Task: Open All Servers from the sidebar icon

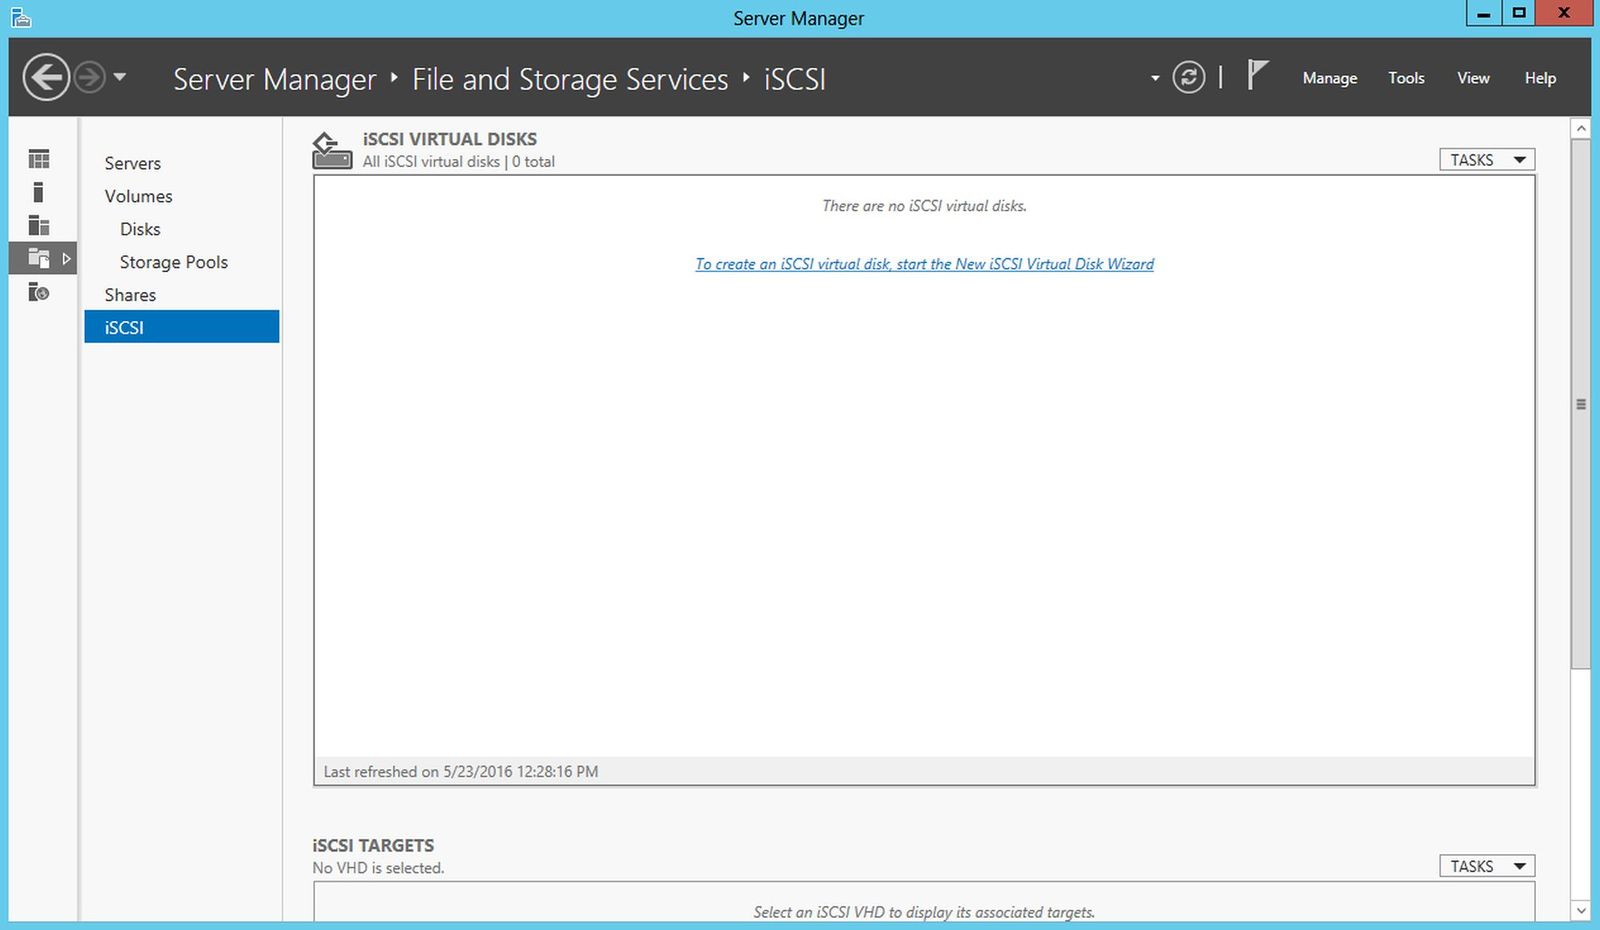Action: [x=39, y=225]
